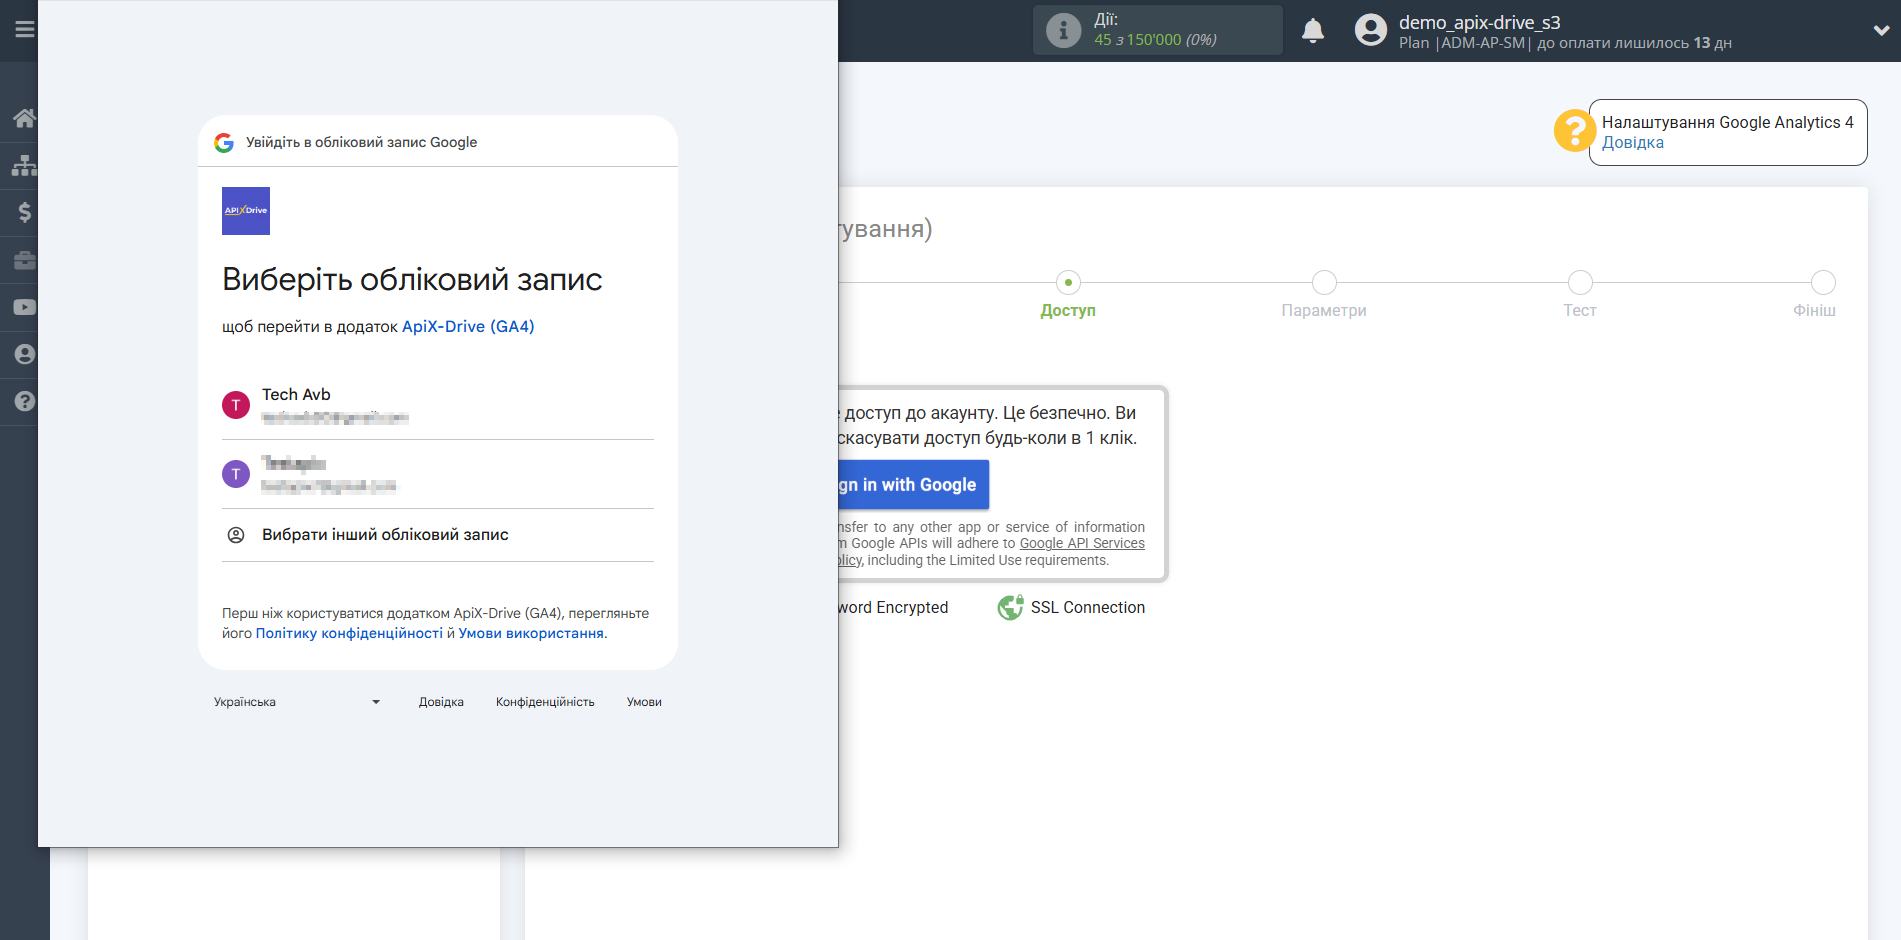Open the YouTube video tutorials icon
1901x940 pixels.
click(x=24, y=307)
